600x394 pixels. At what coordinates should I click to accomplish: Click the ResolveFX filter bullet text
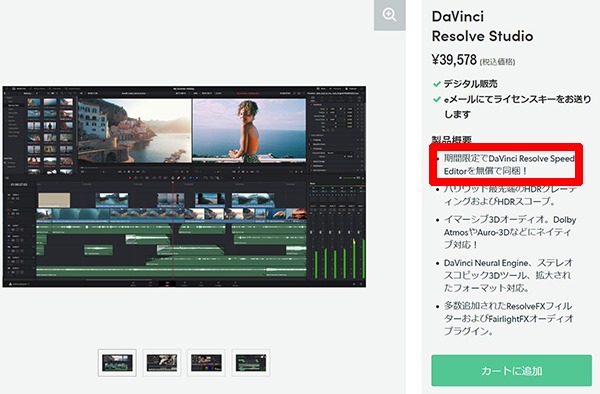point(509,319)
